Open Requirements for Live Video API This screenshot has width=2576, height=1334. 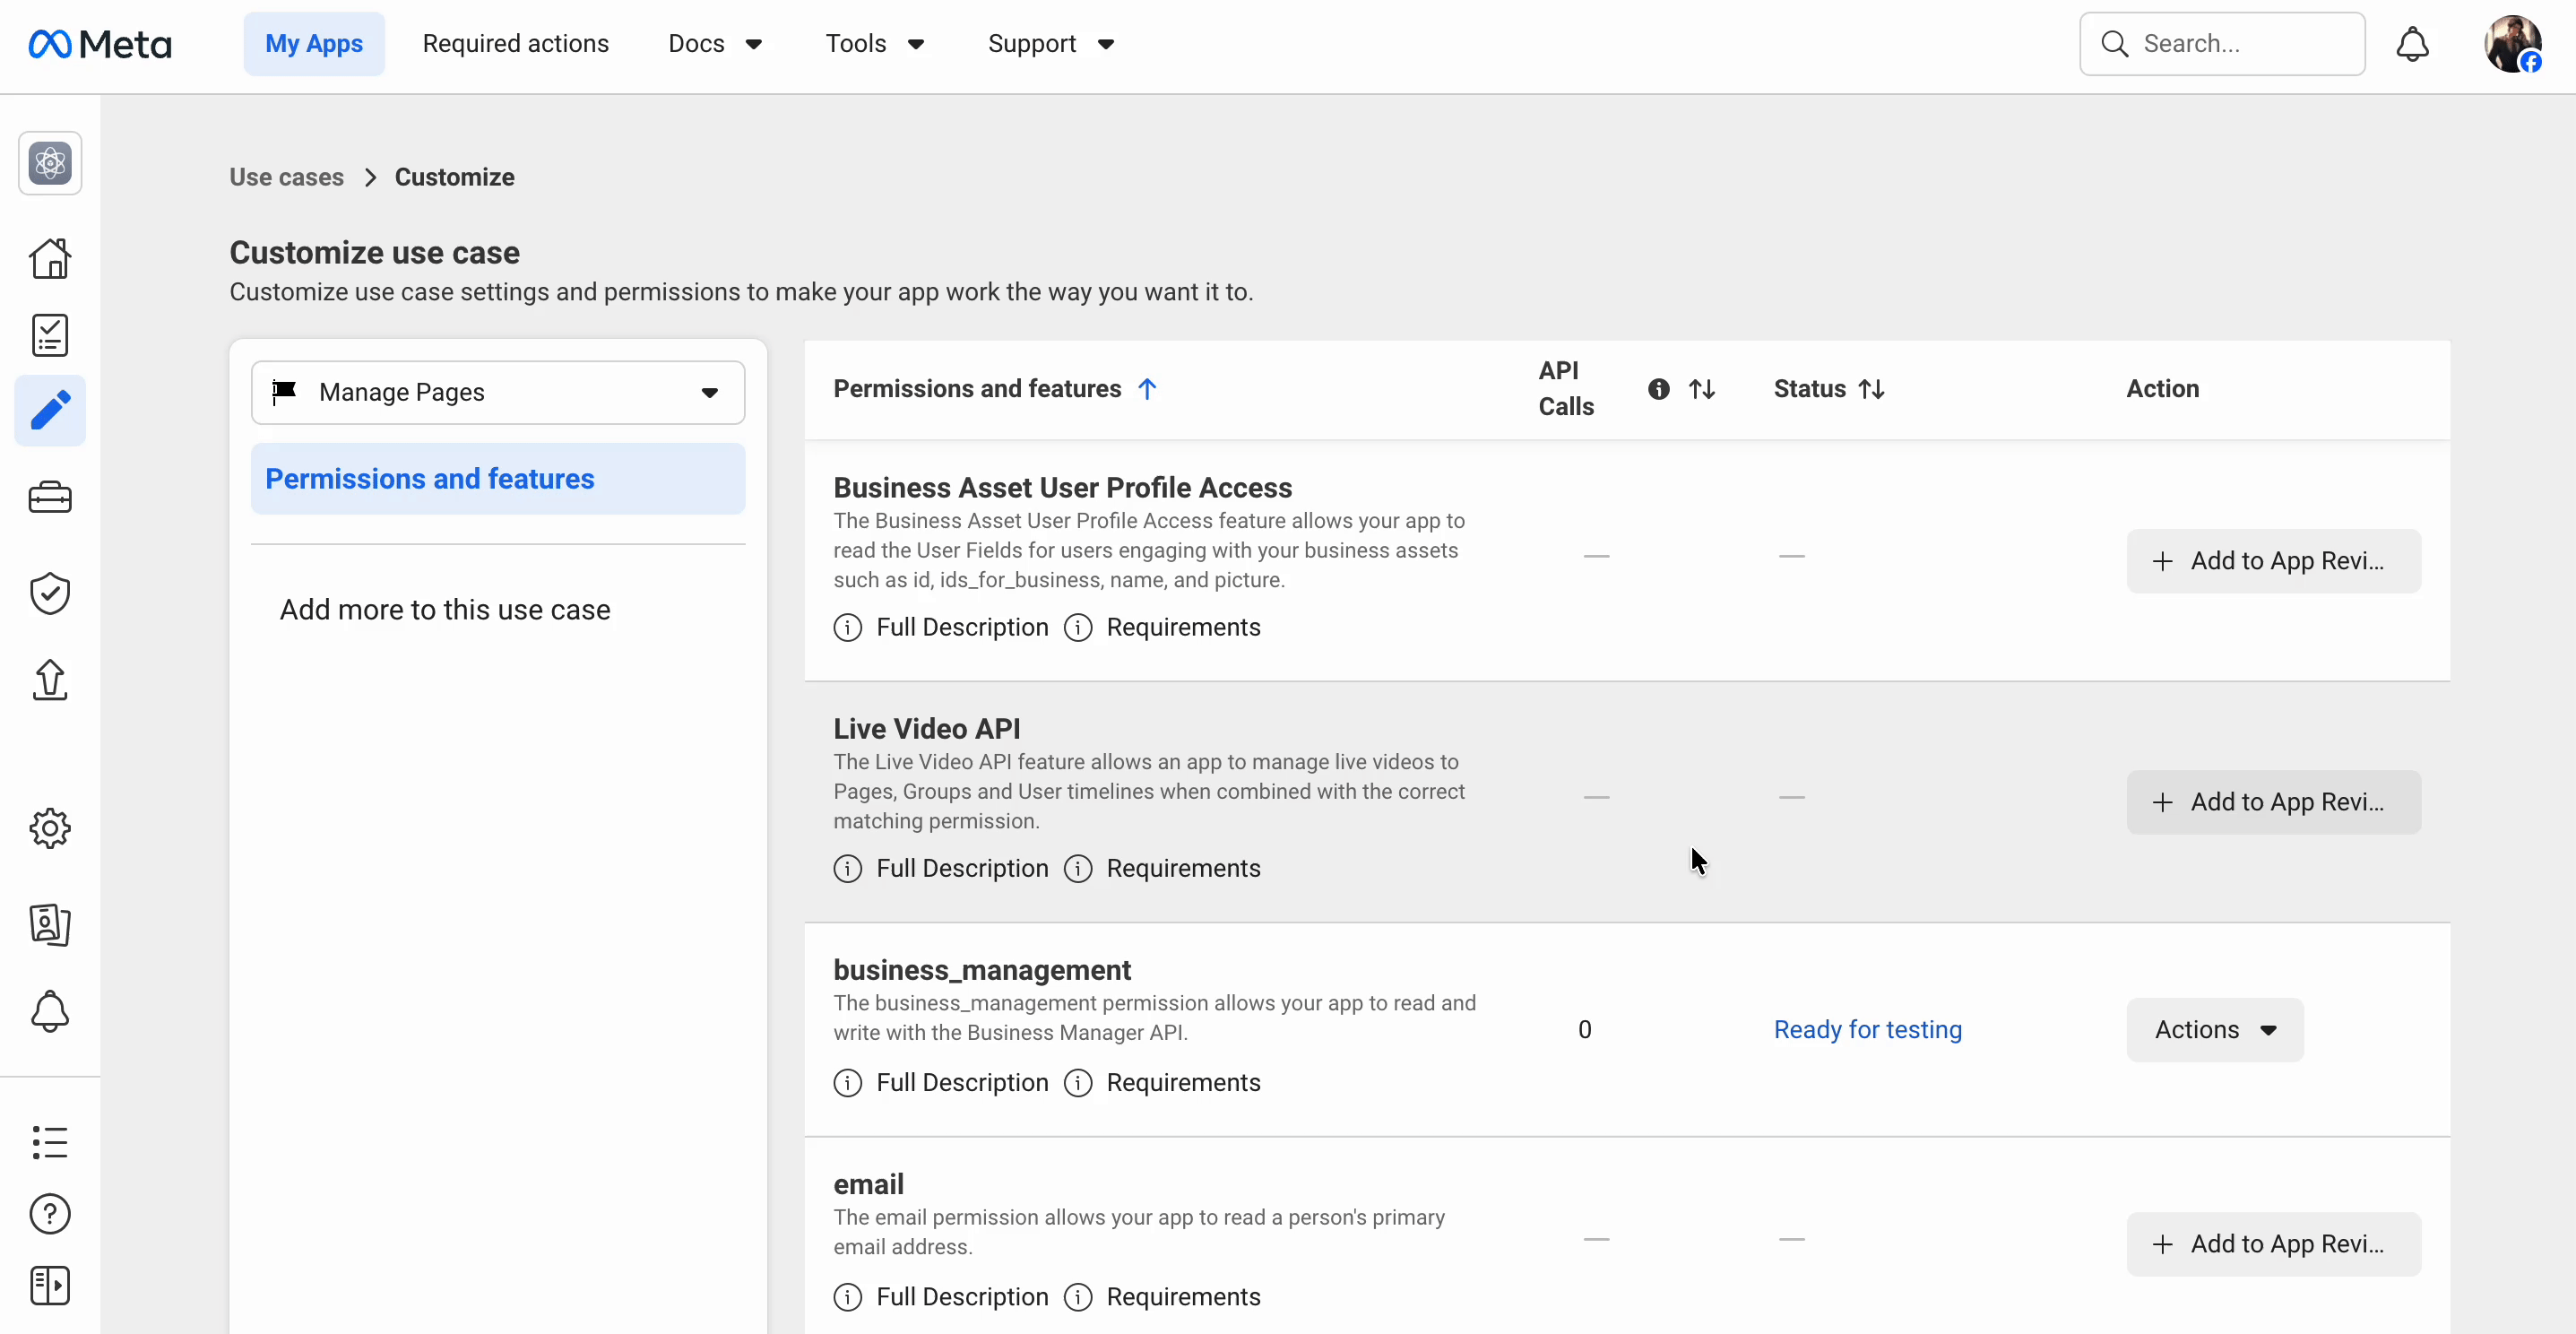[1183, 868]
